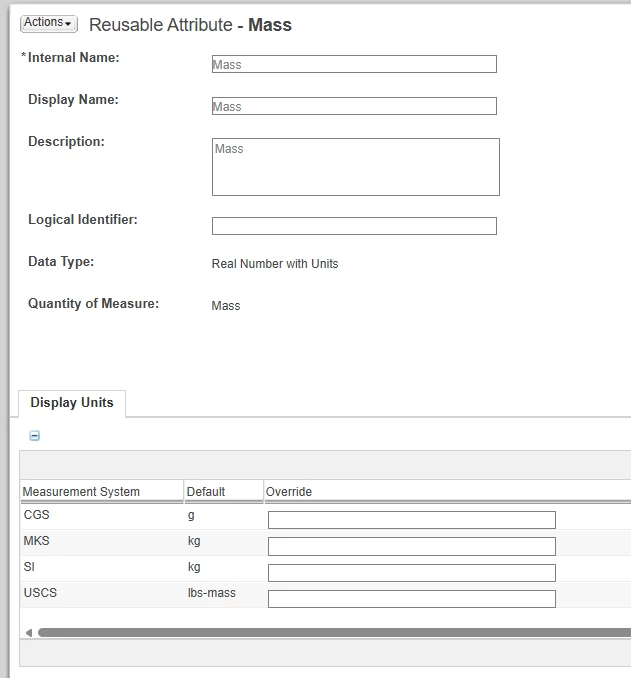Click the Display Name input field
The width and height of the screenshot is (631, 678).
[x=354, y=106]
